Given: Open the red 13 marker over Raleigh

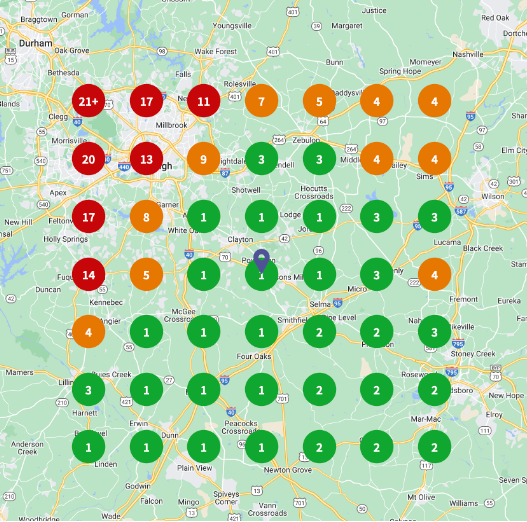Looking at the screenshot, I should point(146,159).
